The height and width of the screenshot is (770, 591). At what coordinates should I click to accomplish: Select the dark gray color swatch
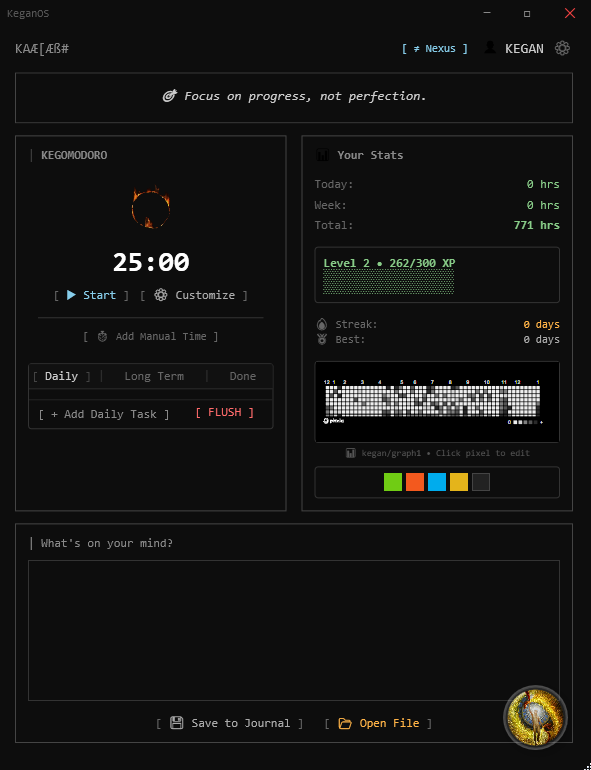pos(481,482)
